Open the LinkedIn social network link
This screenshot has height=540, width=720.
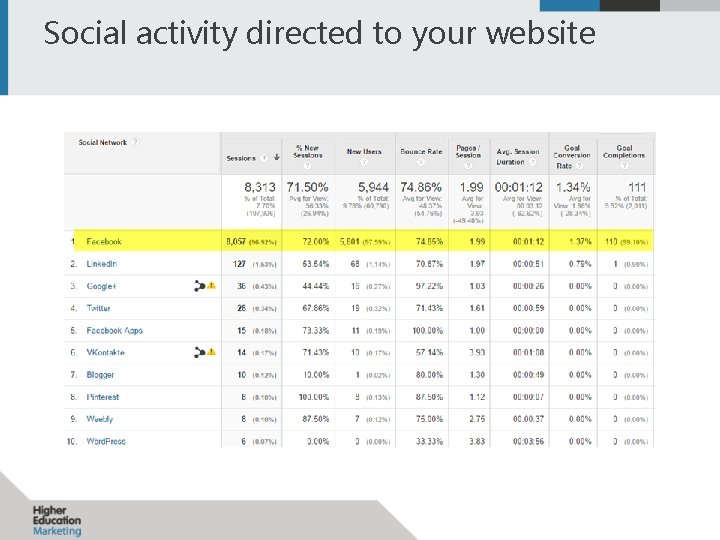(102, 264)
